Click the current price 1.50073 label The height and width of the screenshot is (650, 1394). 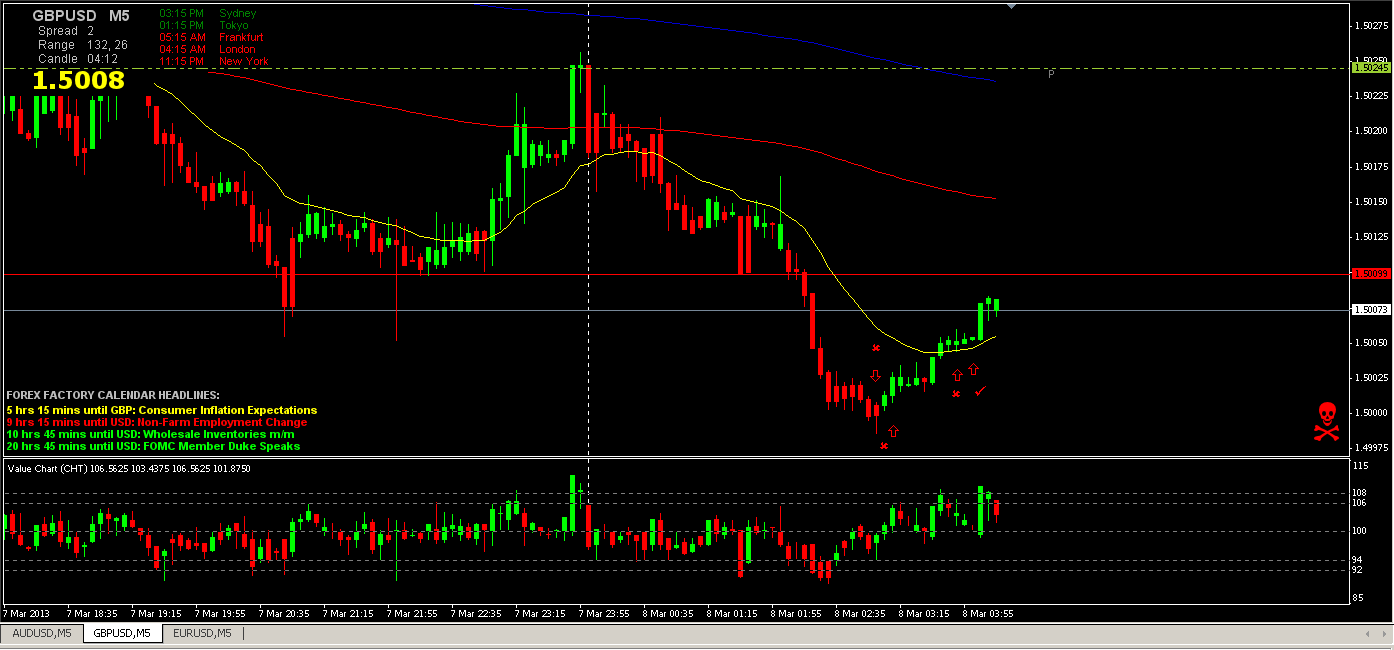[1370, 310]
